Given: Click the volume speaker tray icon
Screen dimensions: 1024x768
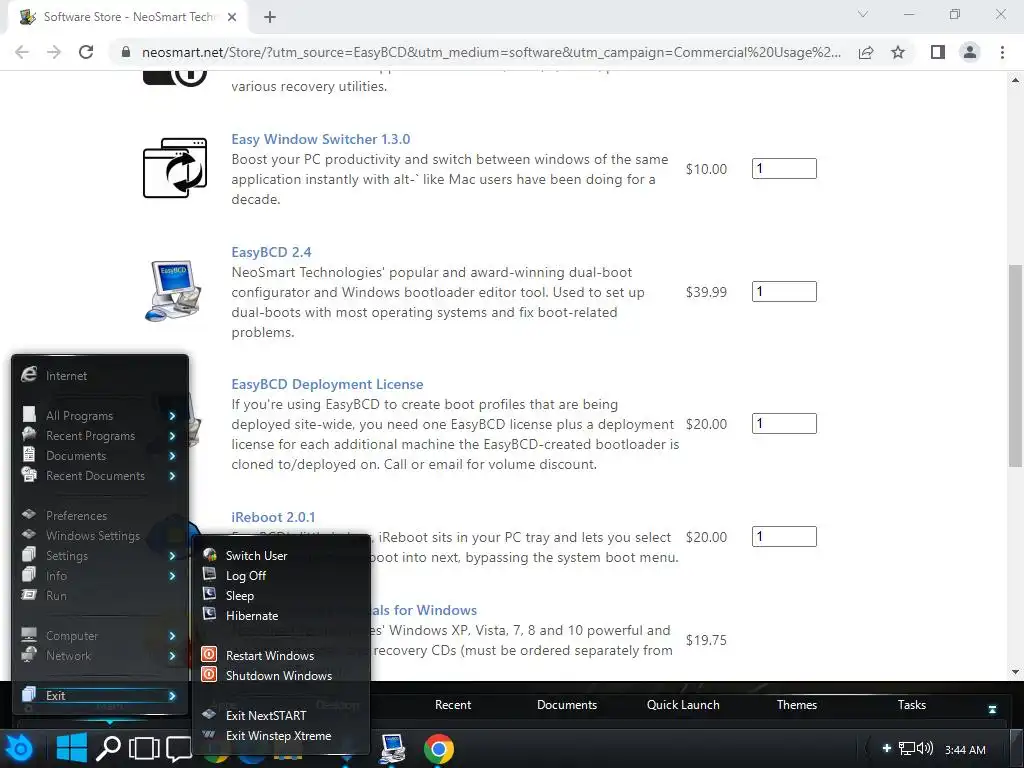Looking at the screenshot, I should (925, 748).
